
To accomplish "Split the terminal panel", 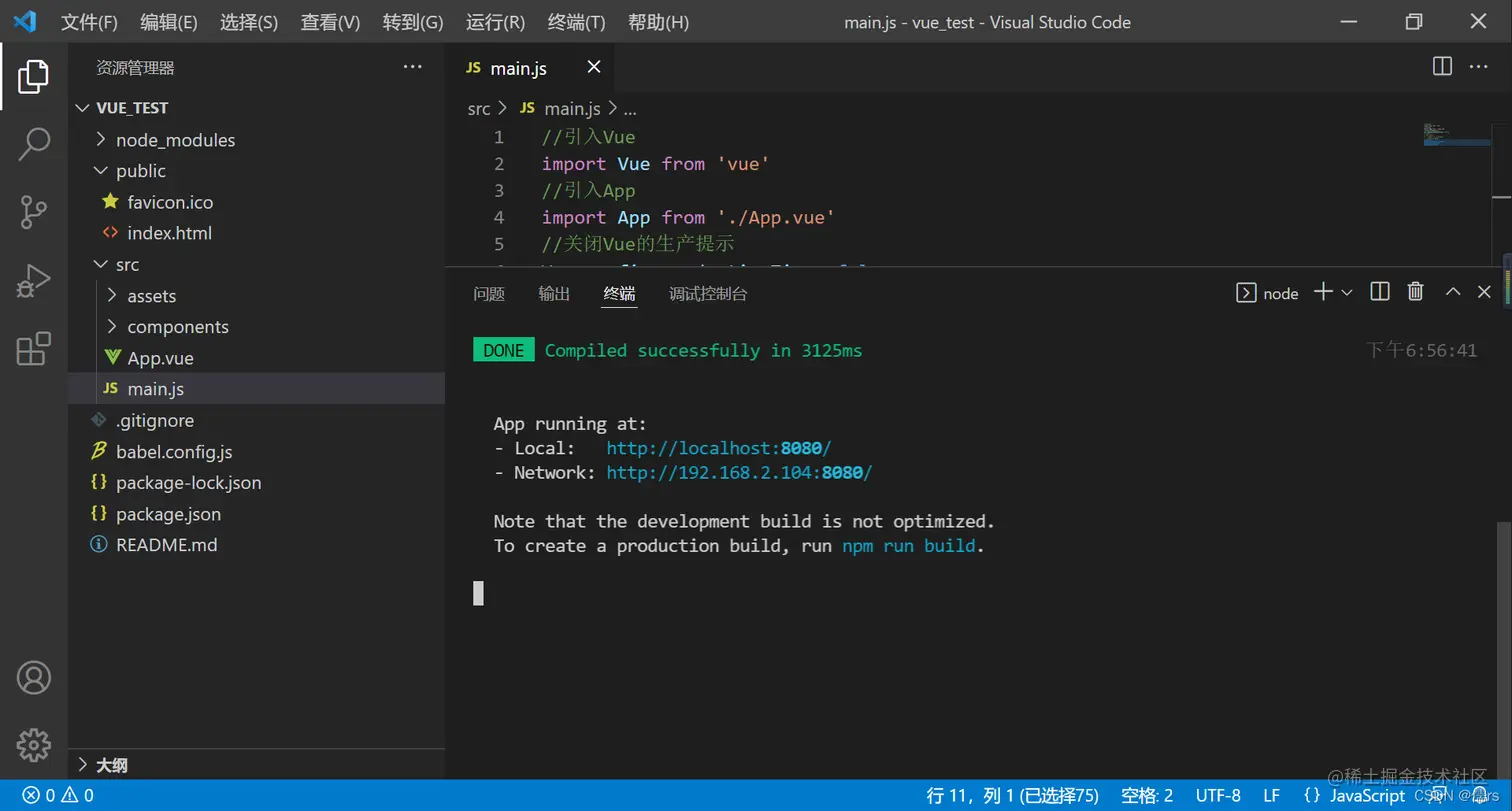I will [1381, 291].
